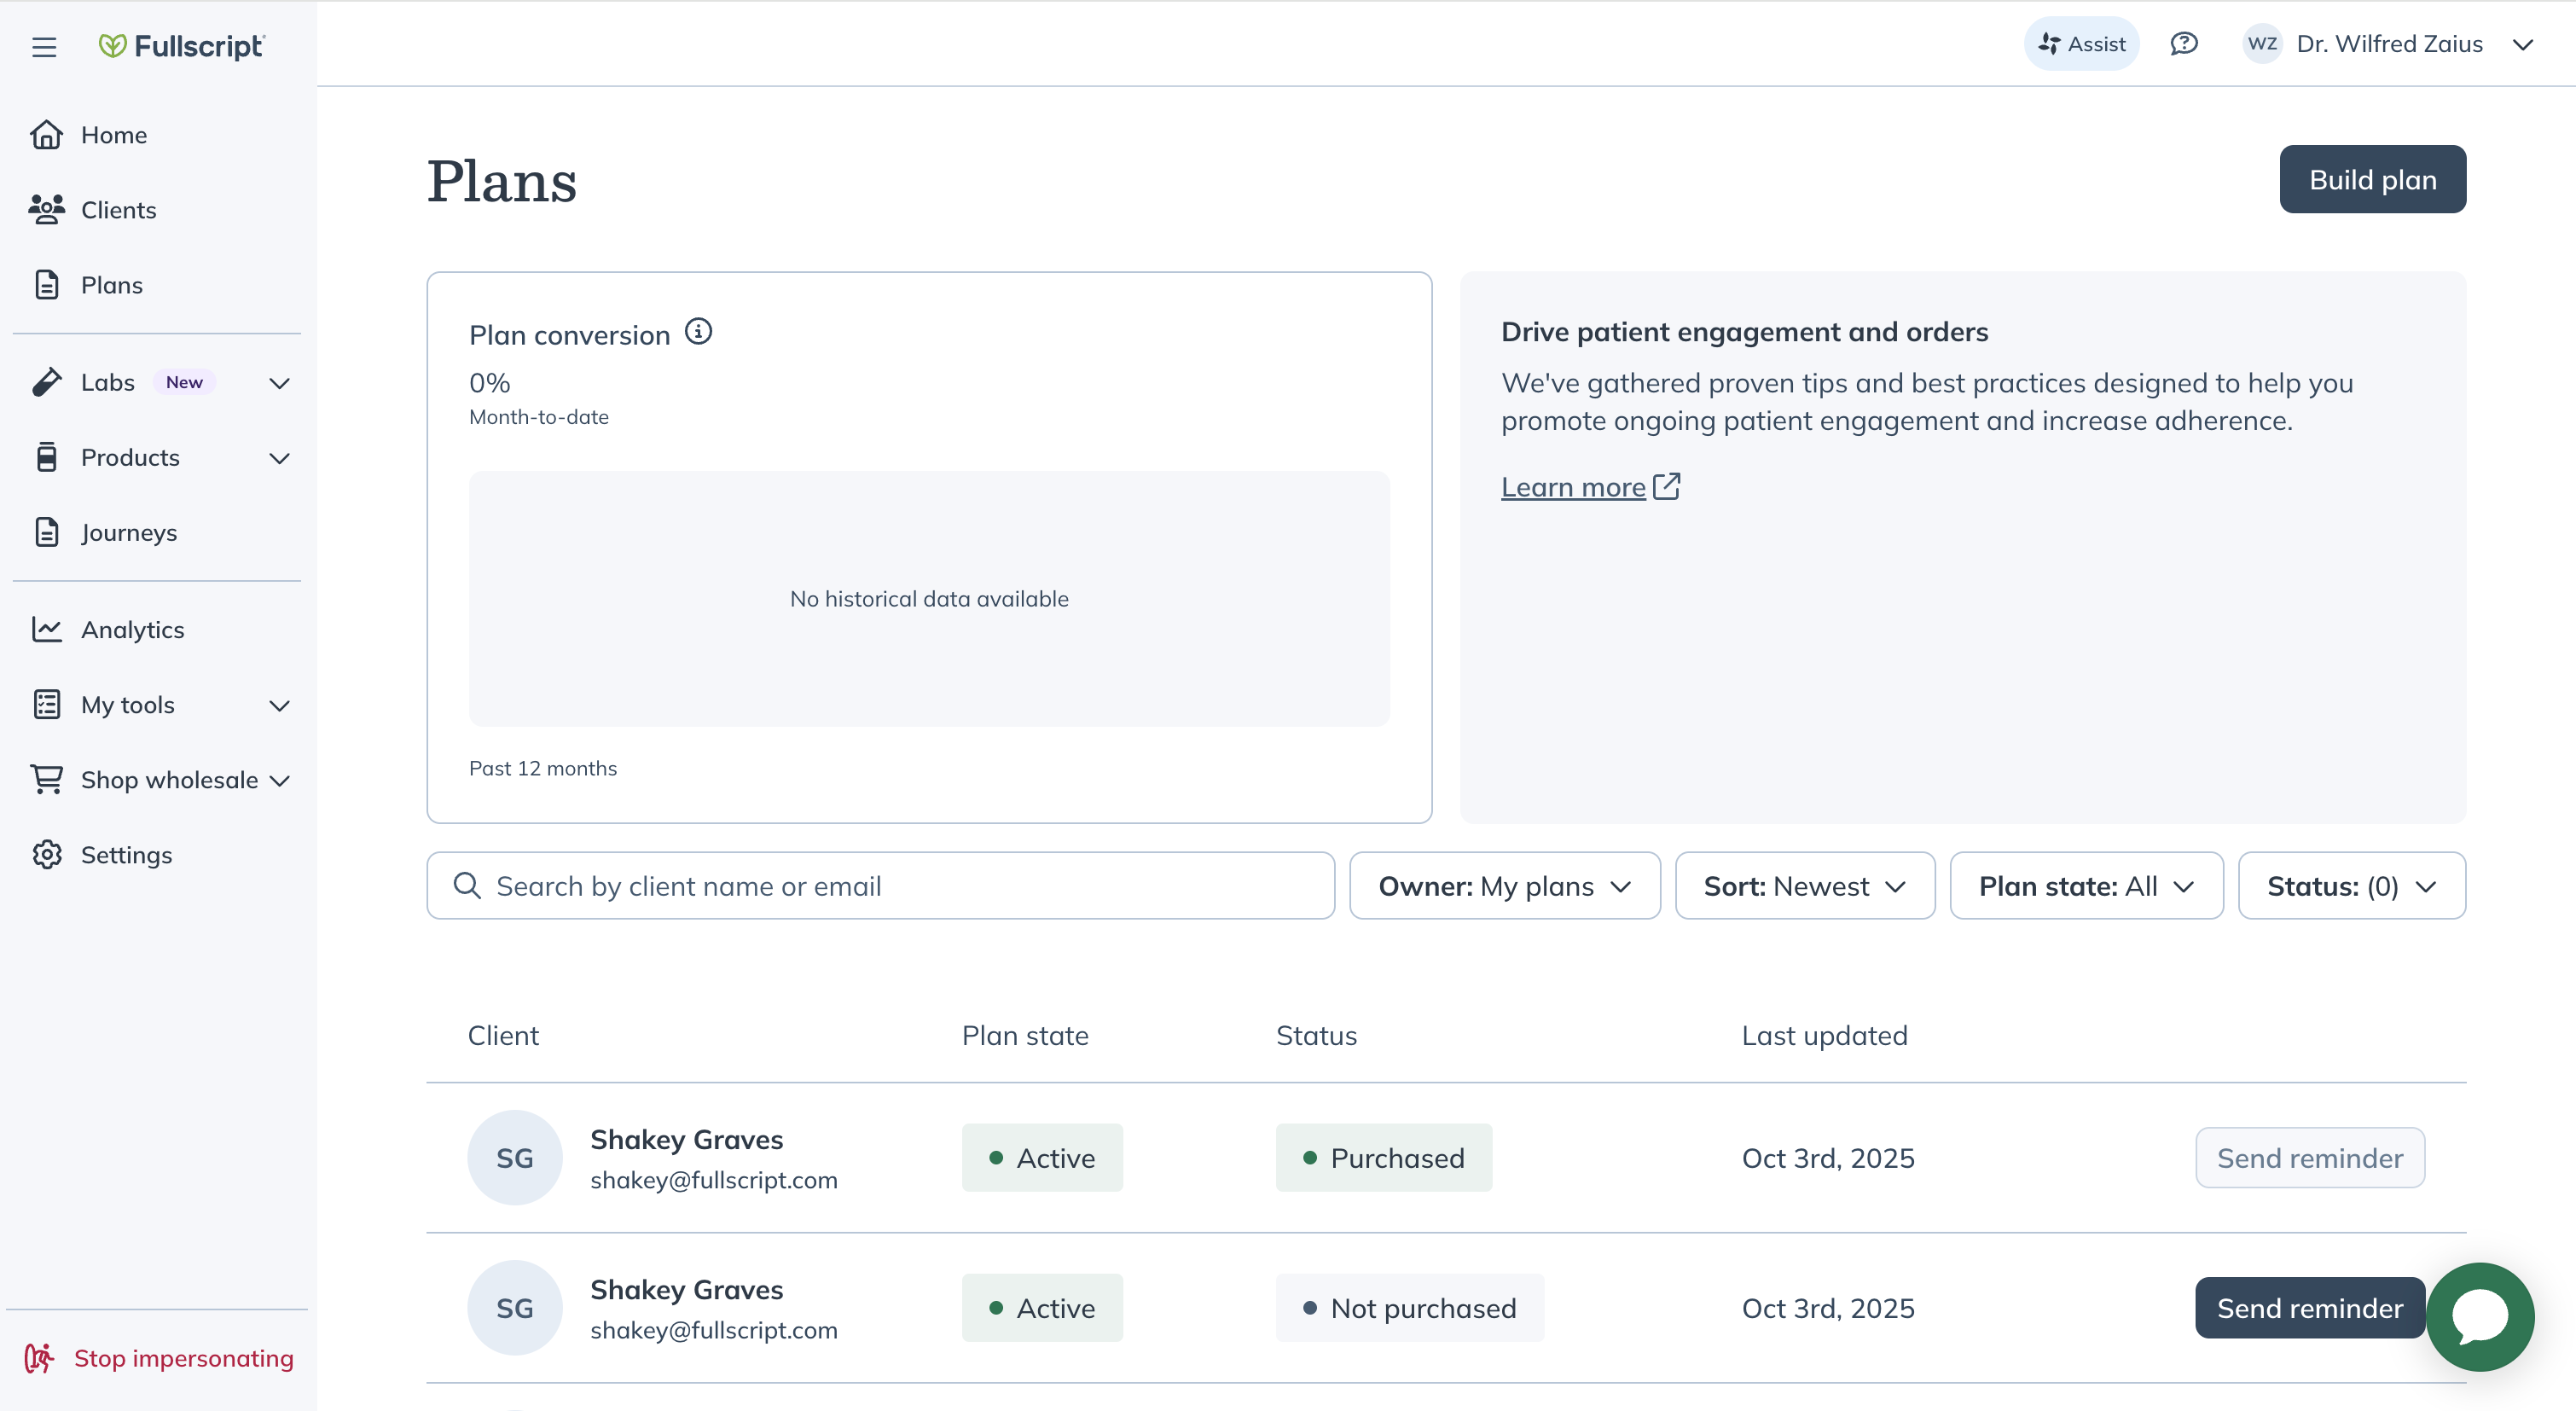Open the Learn more link
This screenshot has width=2576, height=1411.
(1575, 487)
